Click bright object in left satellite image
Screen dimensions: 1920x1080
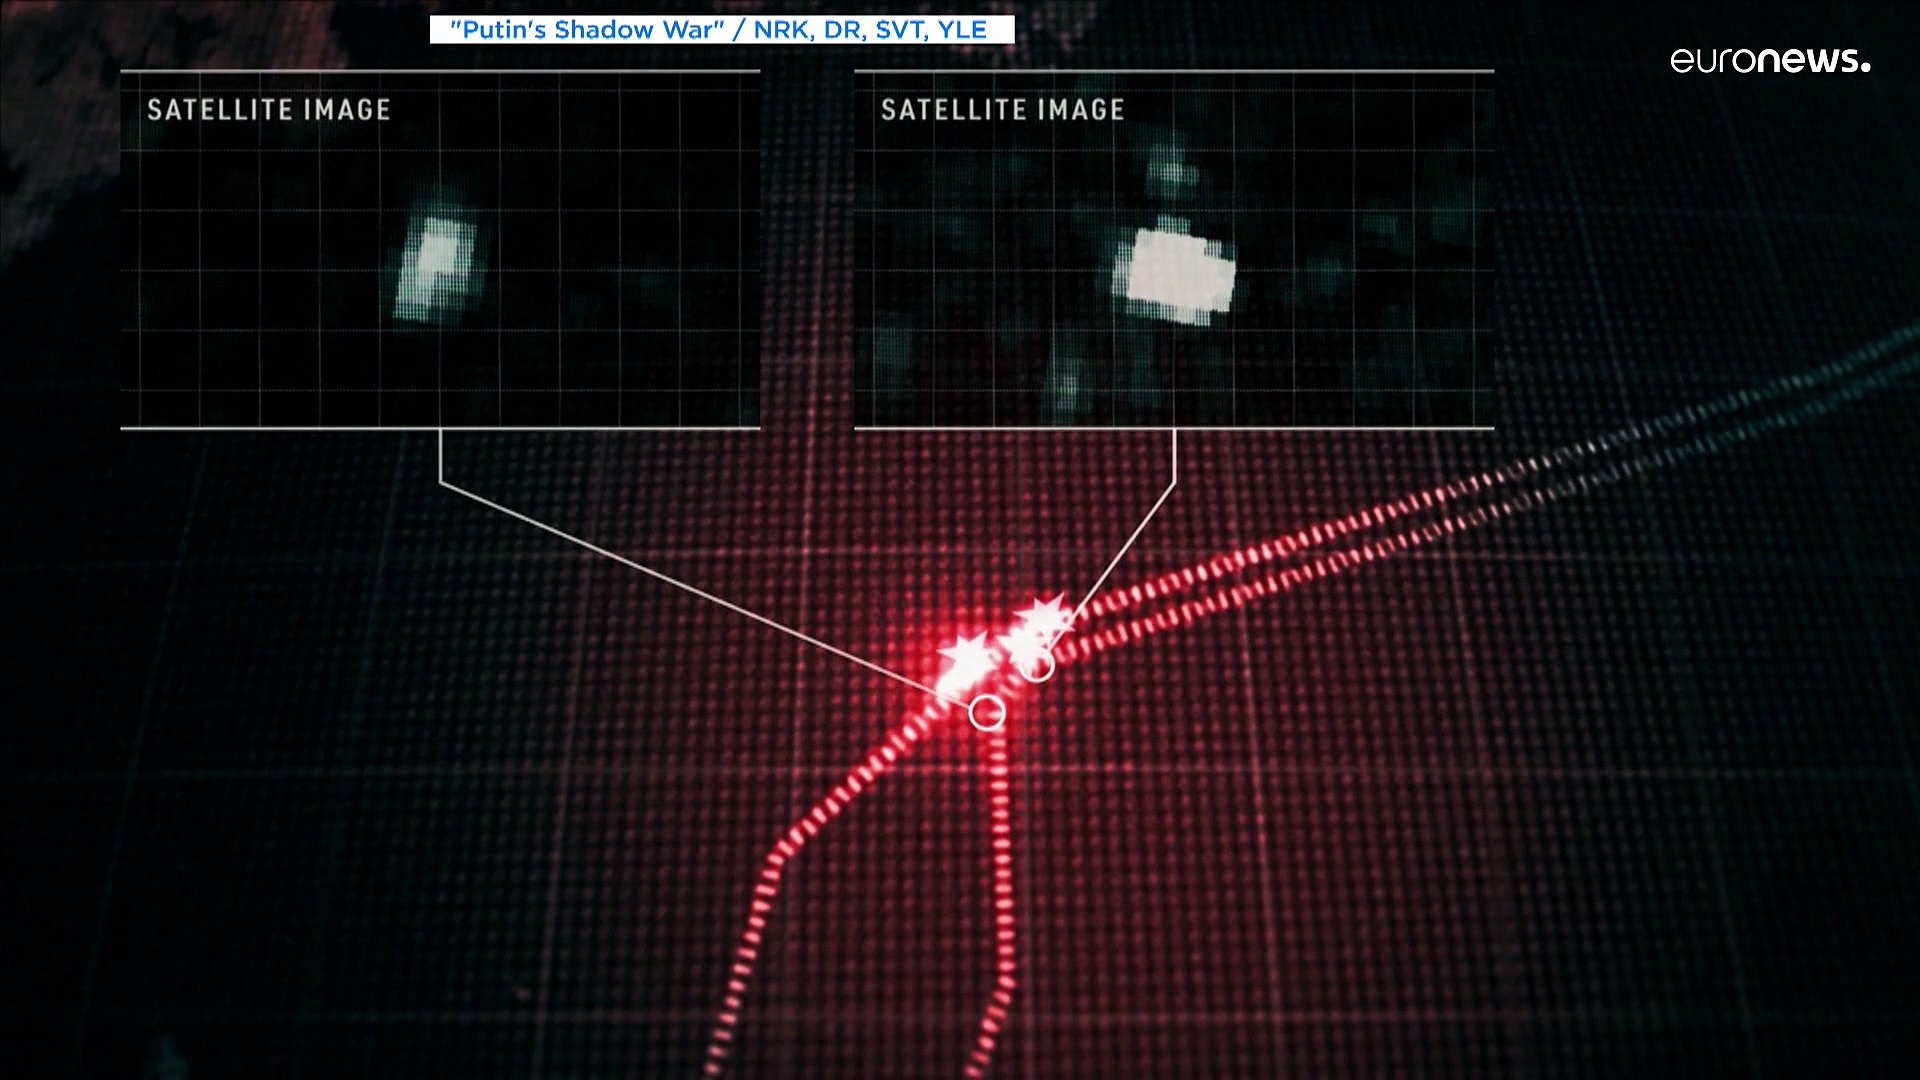tap(436, 267)
